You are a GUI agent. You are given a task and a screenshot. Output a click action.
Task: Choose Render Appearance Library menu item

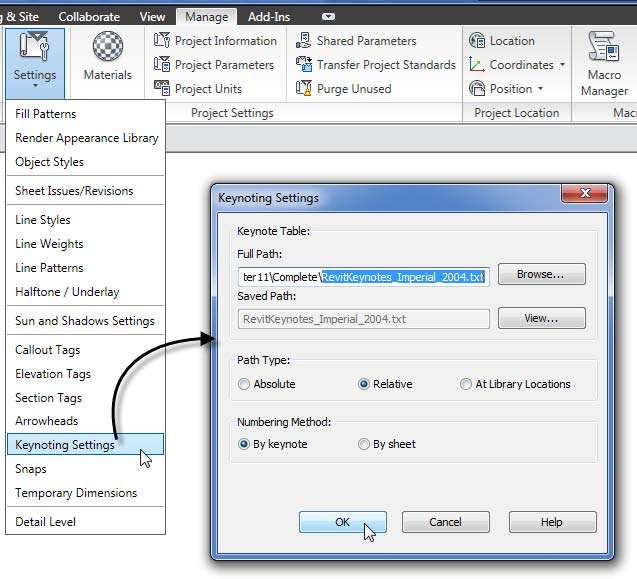pyautogui.click(x=85, y=138)
